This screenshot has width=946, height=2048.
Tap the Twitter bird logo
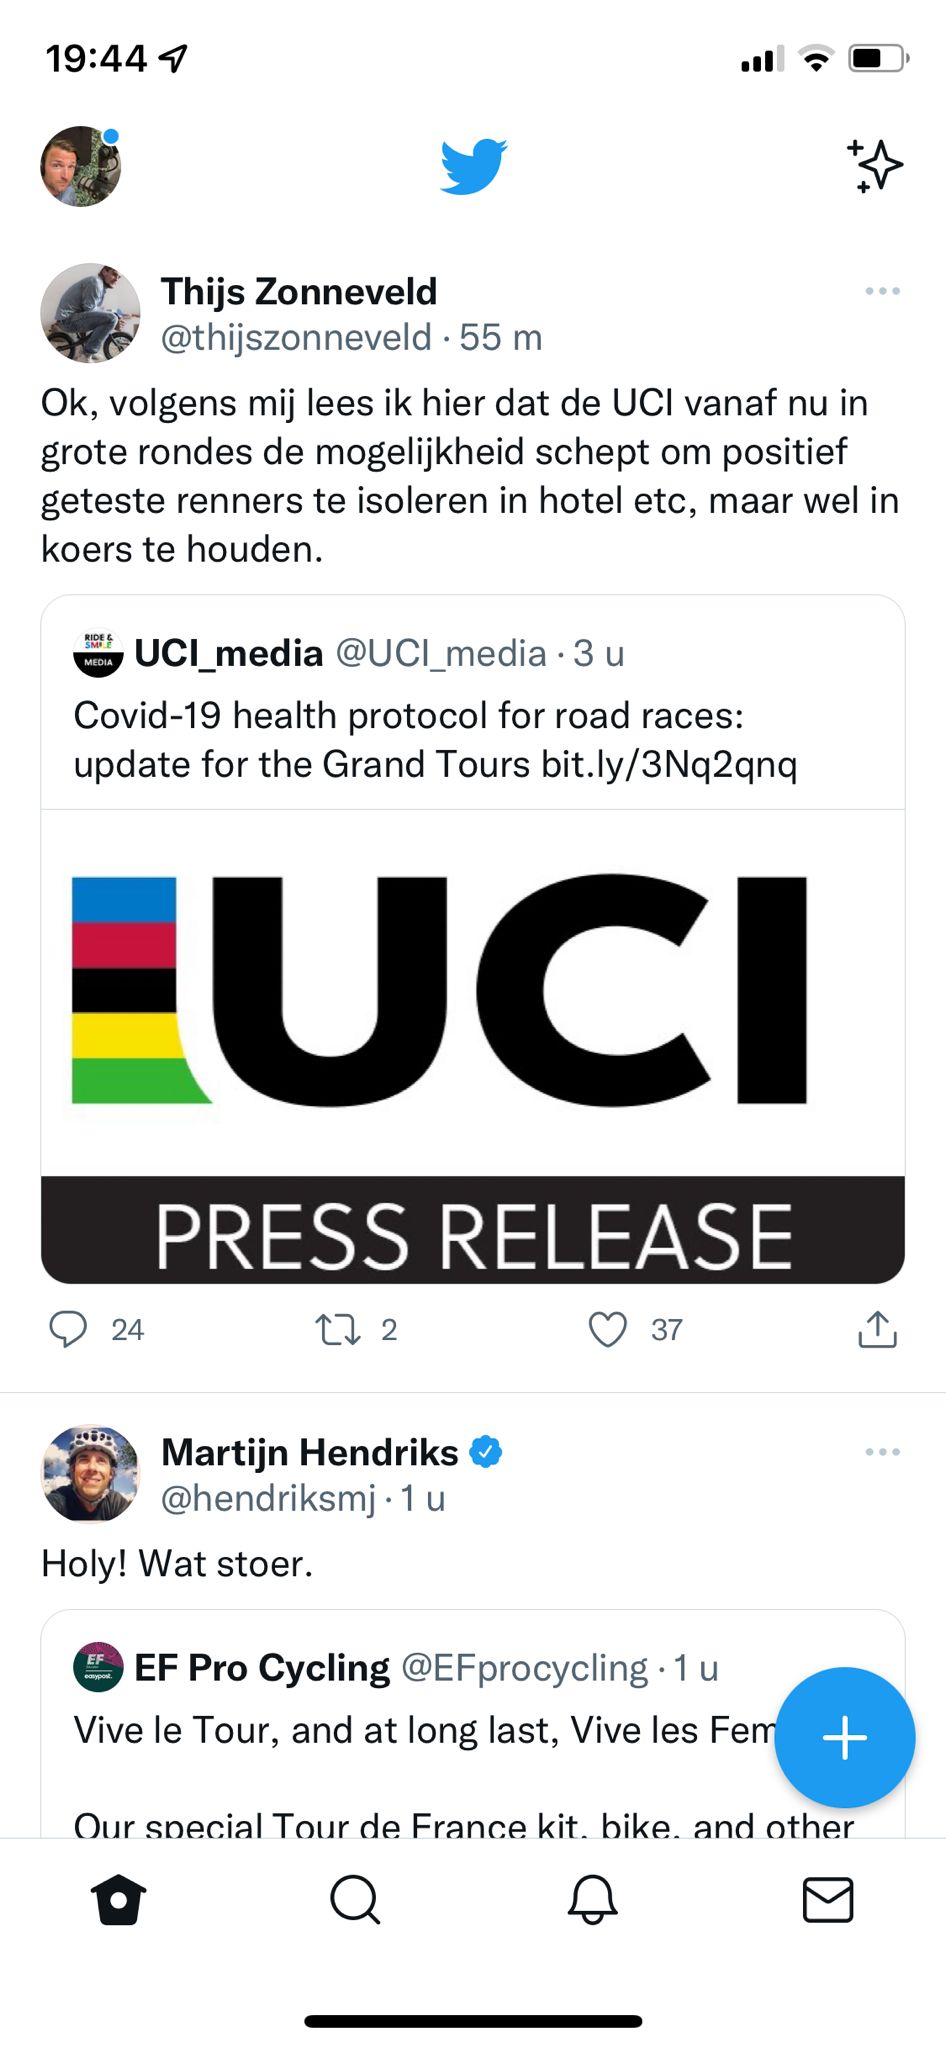[x=473, y=166]
